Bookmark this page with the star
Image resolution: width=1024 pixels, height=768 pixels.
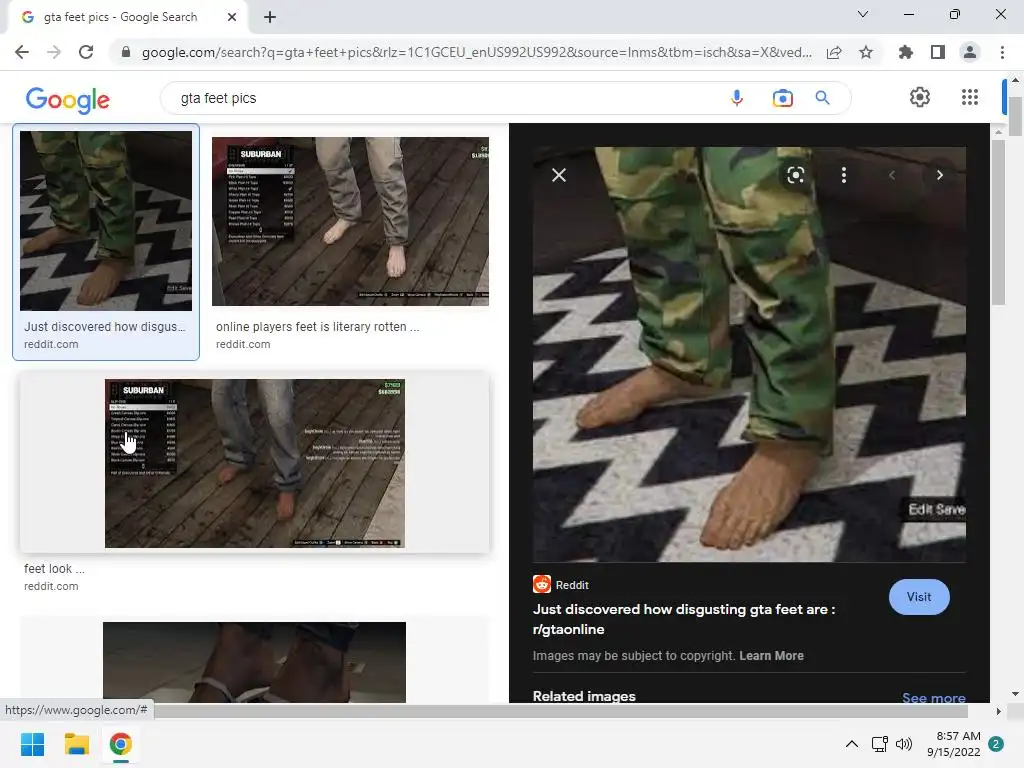[866, 52]
